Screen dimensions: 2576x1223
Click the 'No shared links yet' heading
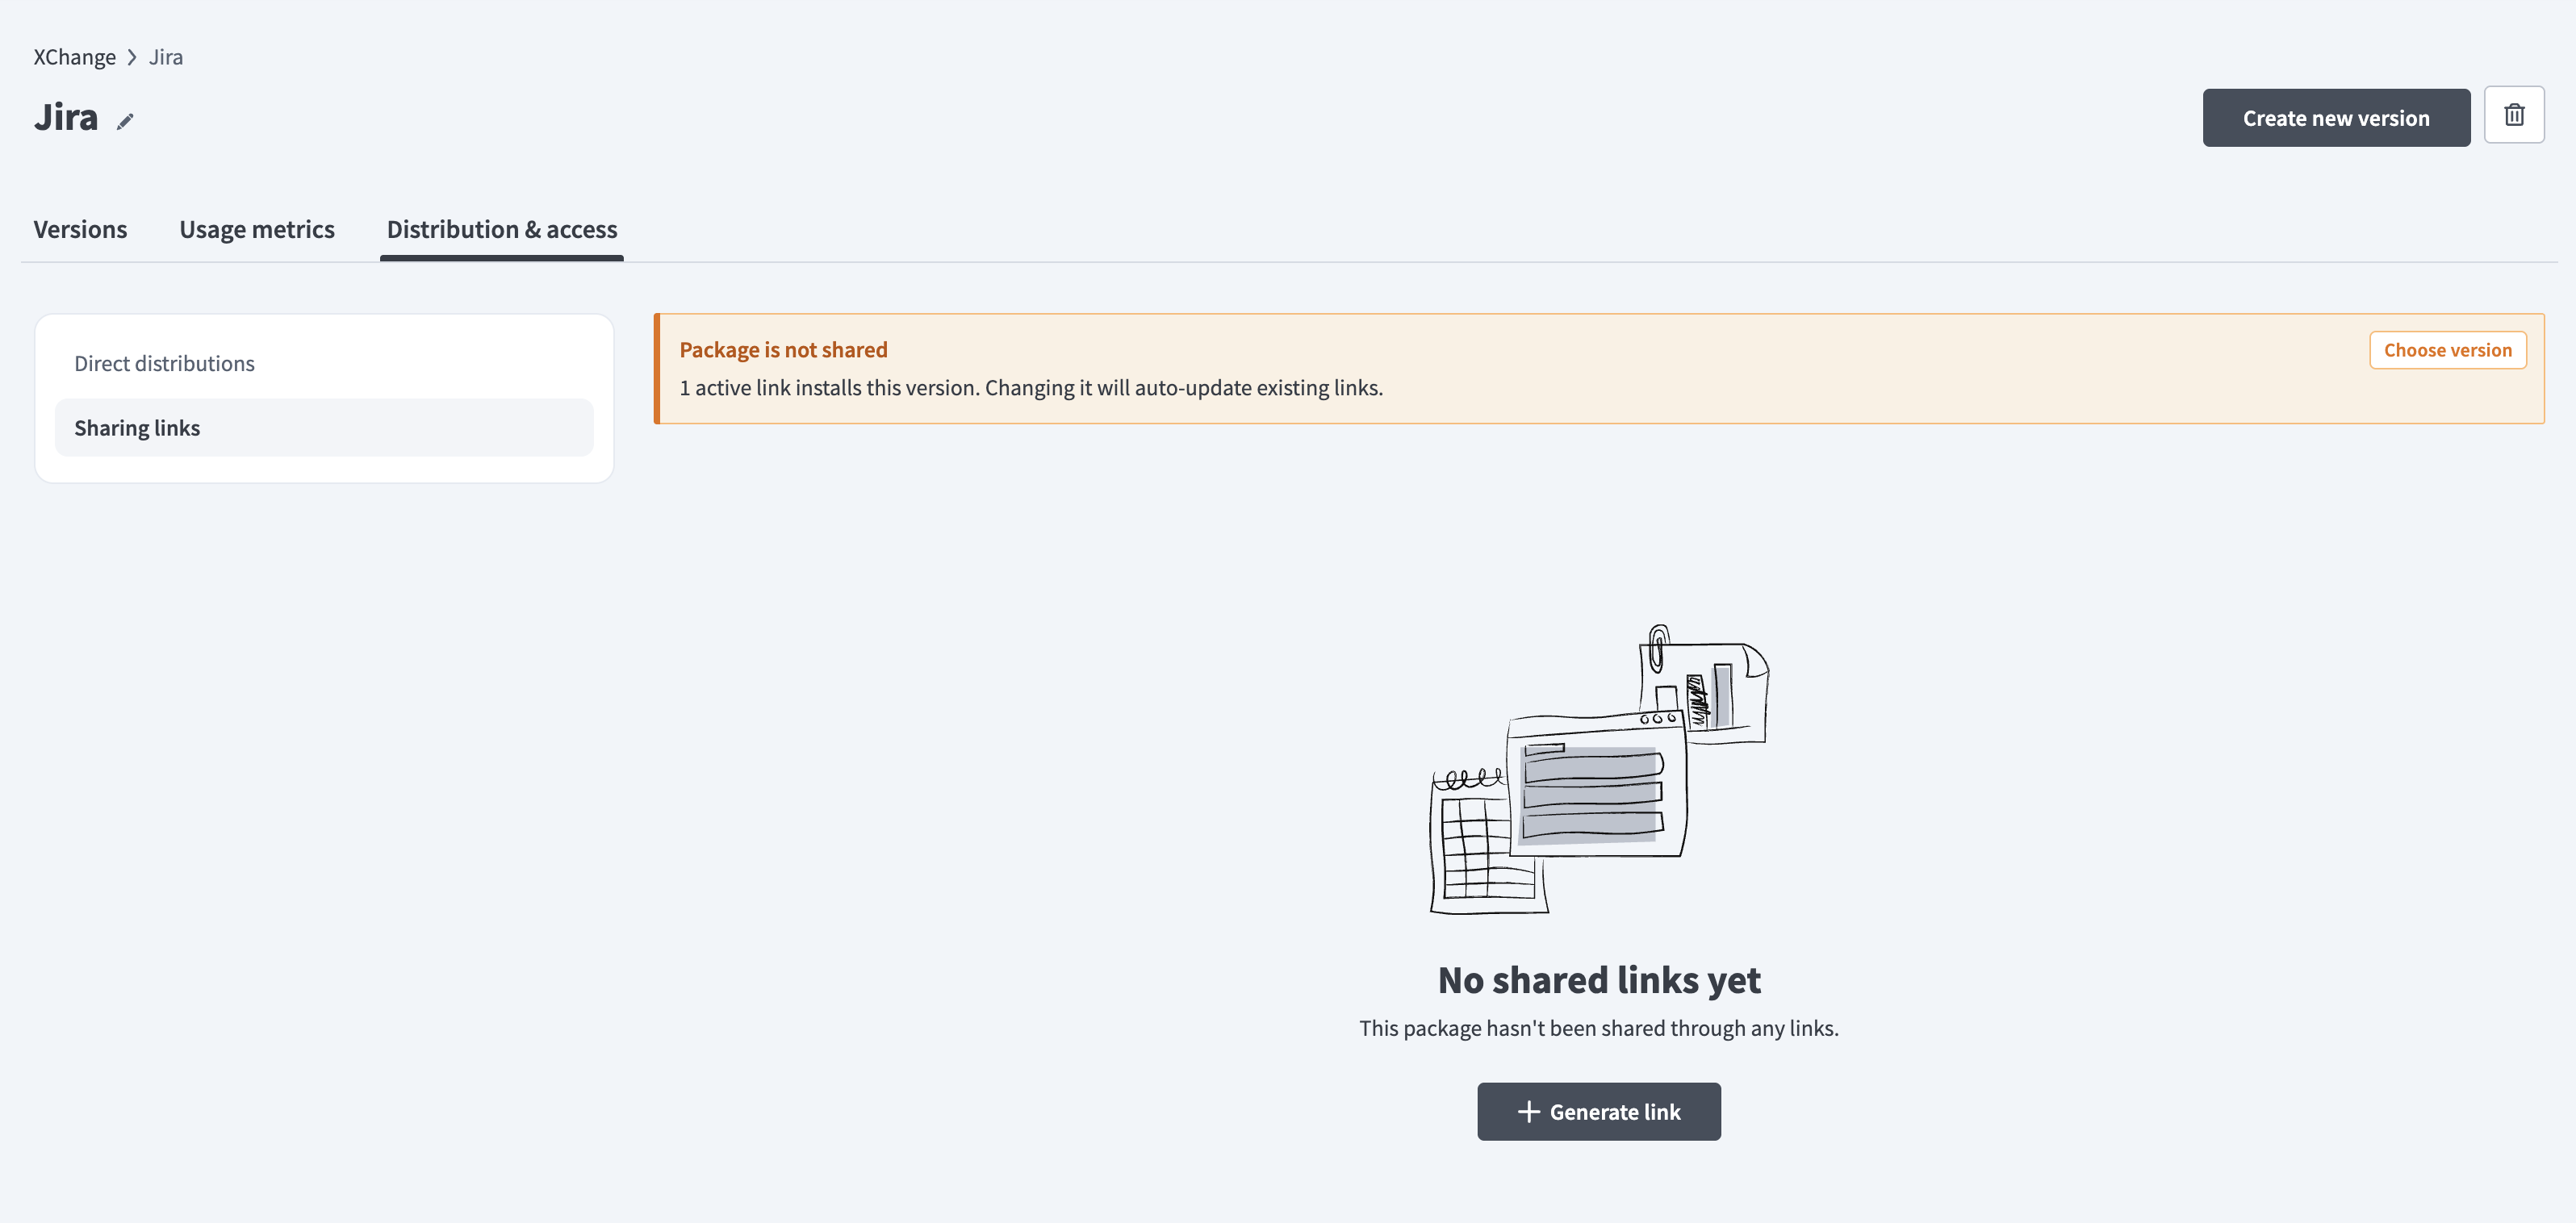tap(1599, 980)
